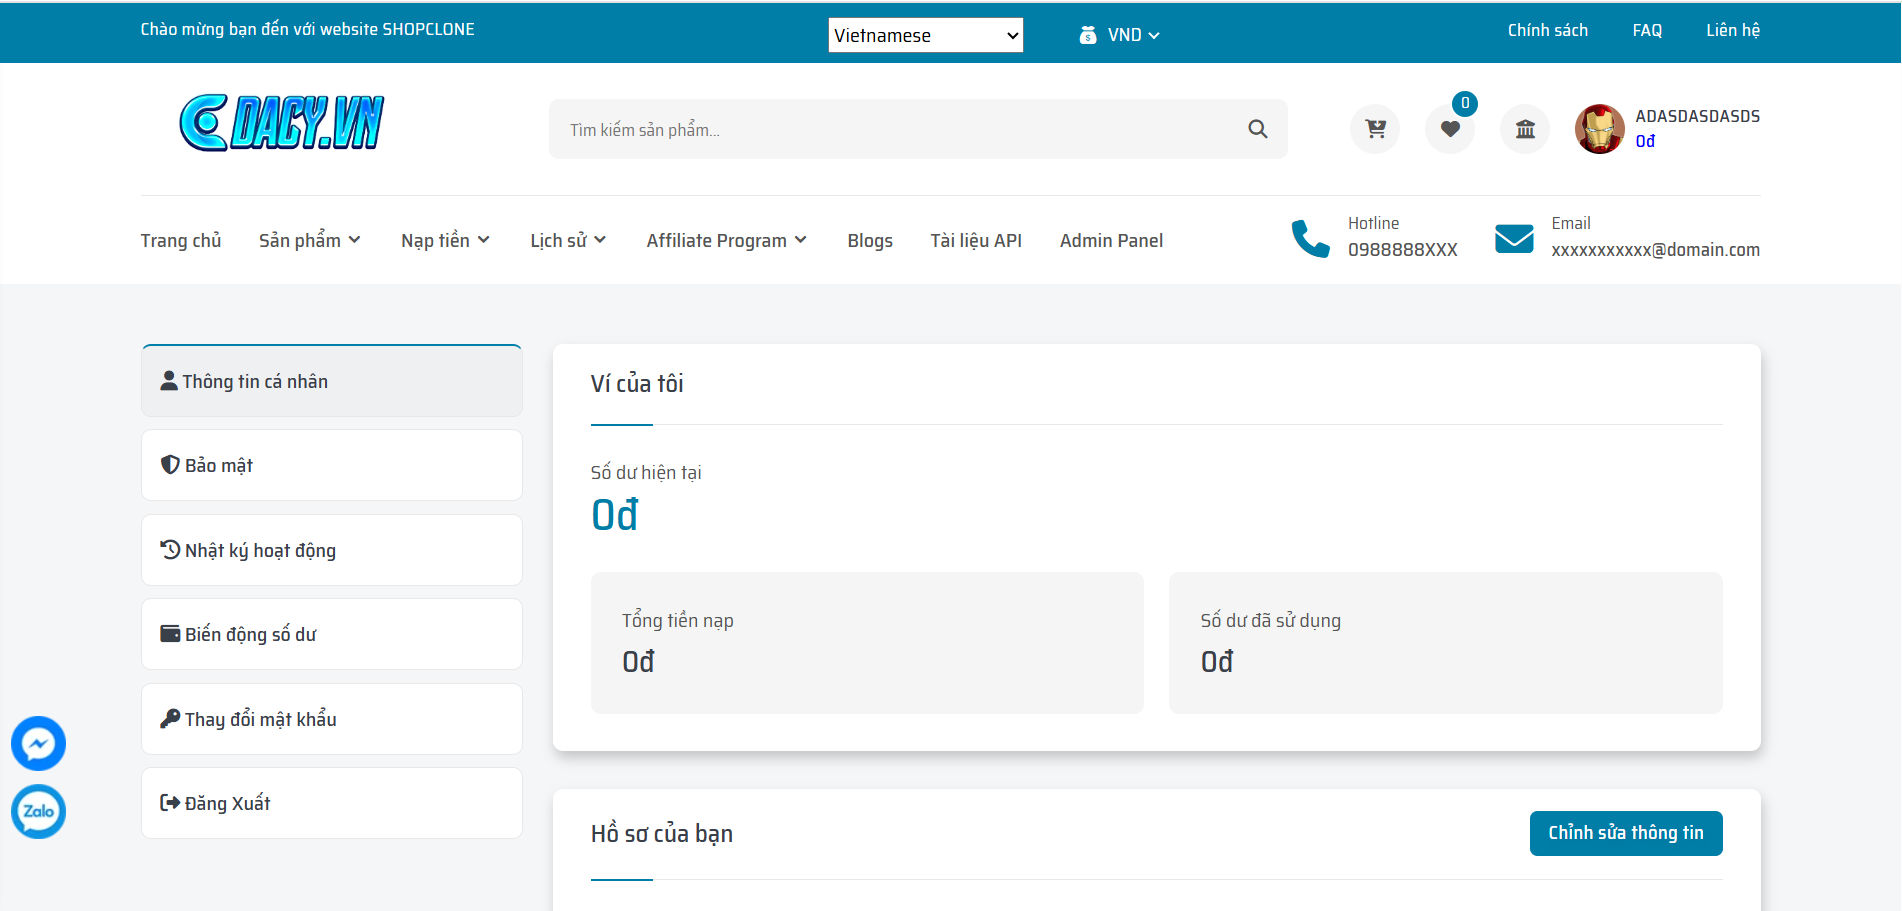Expand the Sản phẩm menu
Screen dimensions: 1902x911
coord(309,241)
